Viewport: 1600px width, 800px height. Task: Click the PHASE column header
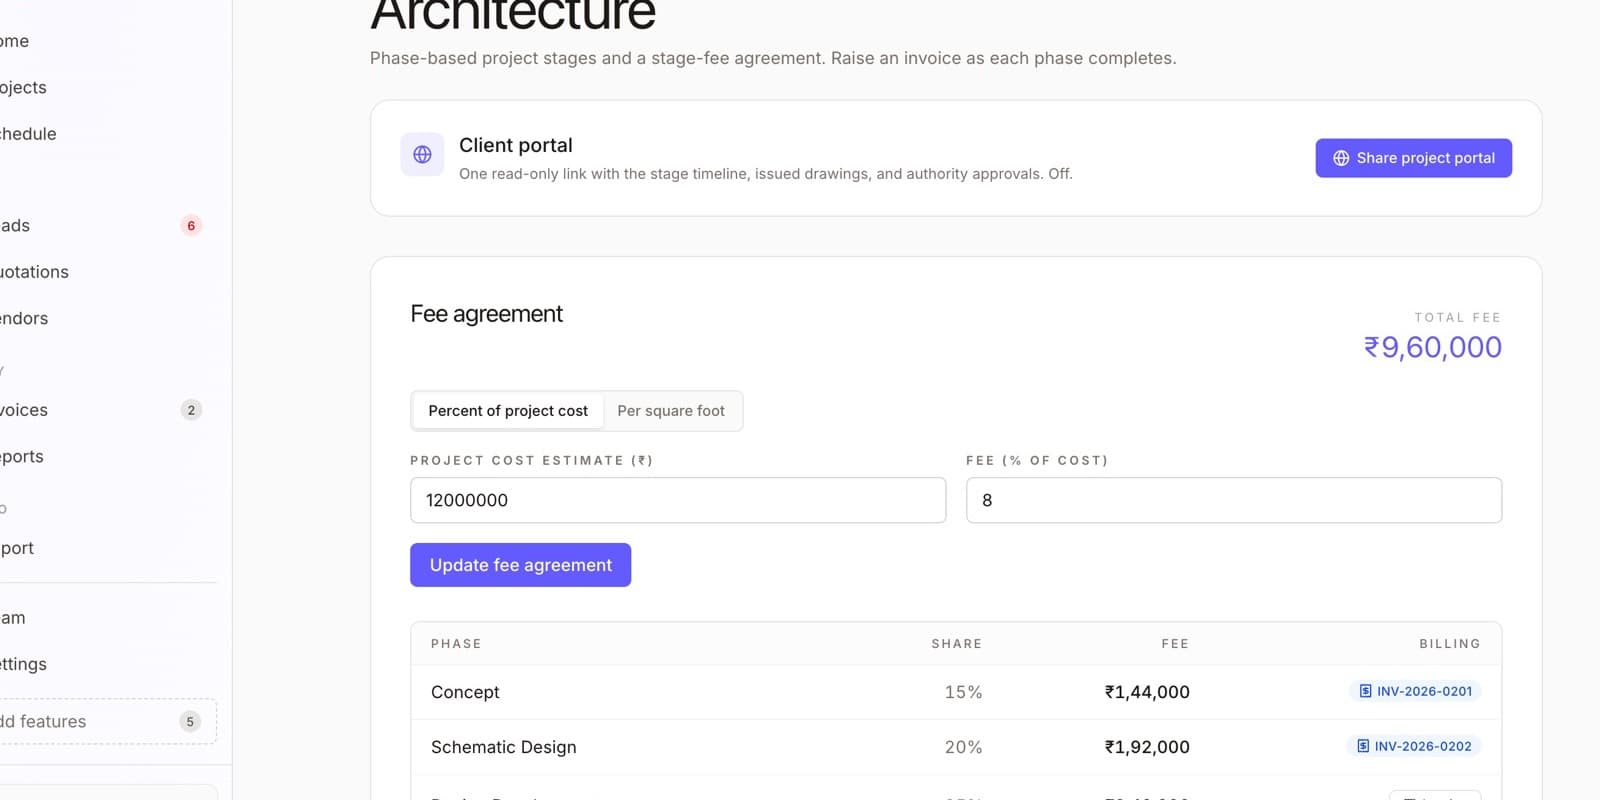point(456,644)
